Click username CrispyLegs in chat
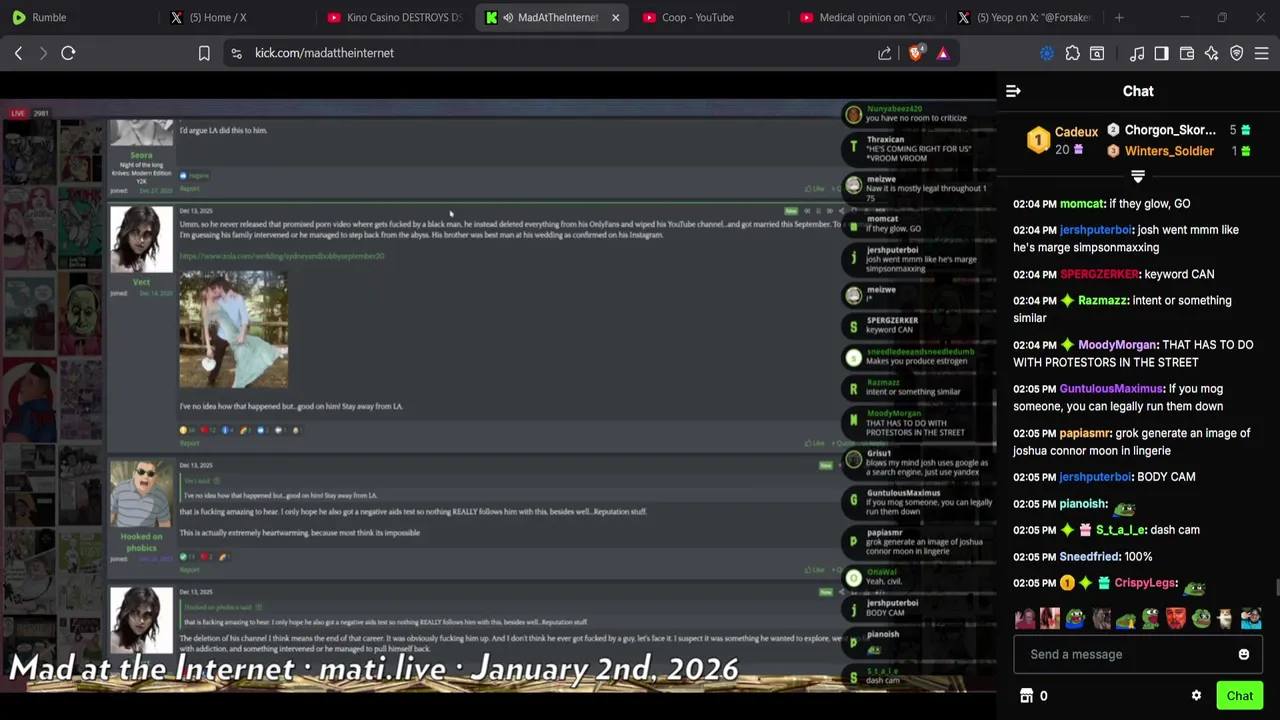Image resolution: width=1280 pixels, height=720 pixels. pyautogui.click(x=1145, y=583)
